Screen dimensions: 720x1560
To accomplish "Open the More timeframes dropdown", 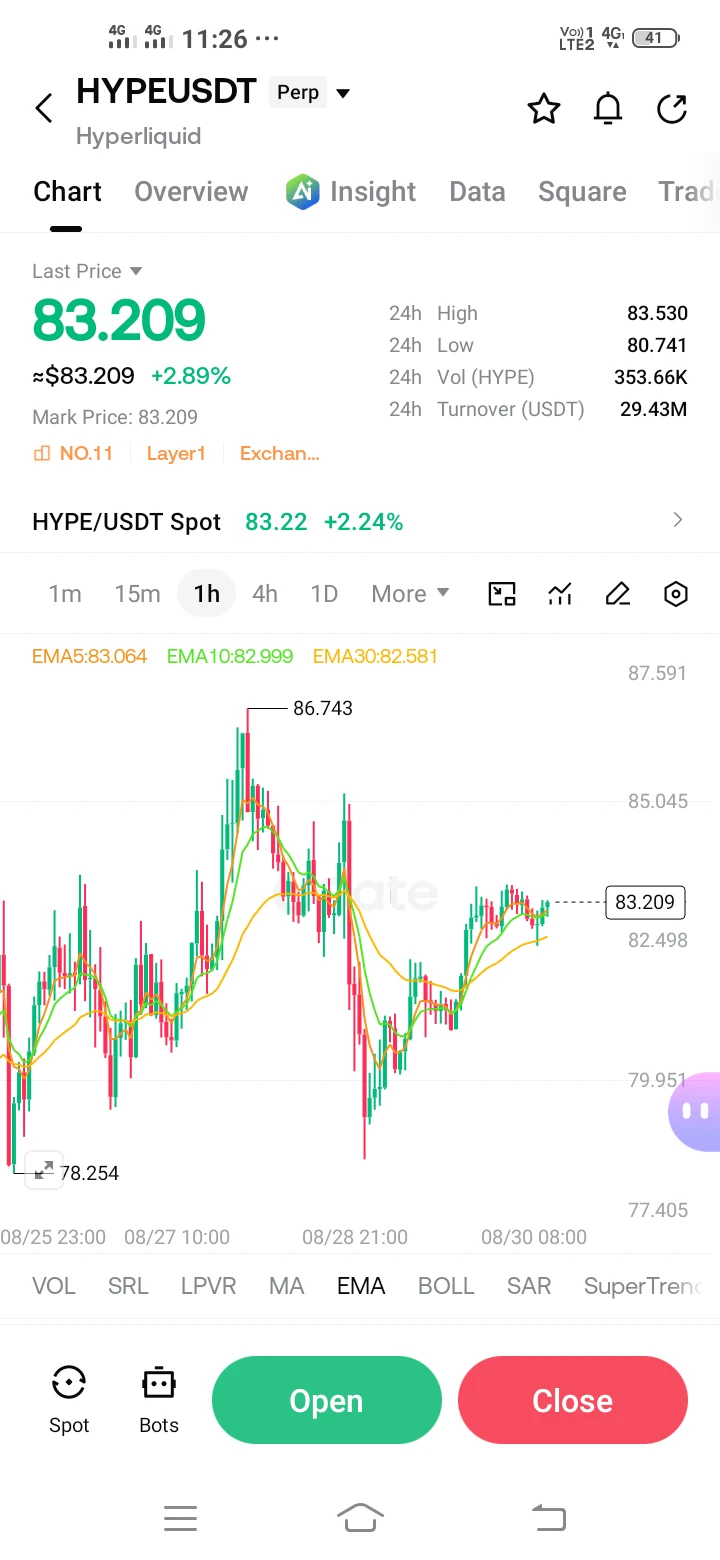I will click(410, 594).
